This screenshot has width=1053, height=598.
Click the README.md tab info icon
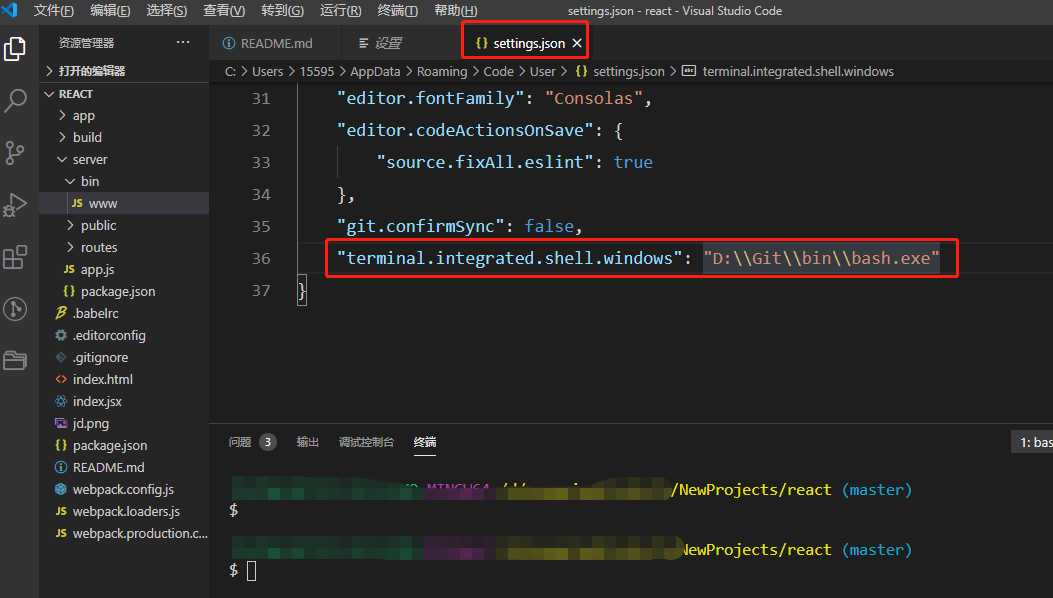229,43
